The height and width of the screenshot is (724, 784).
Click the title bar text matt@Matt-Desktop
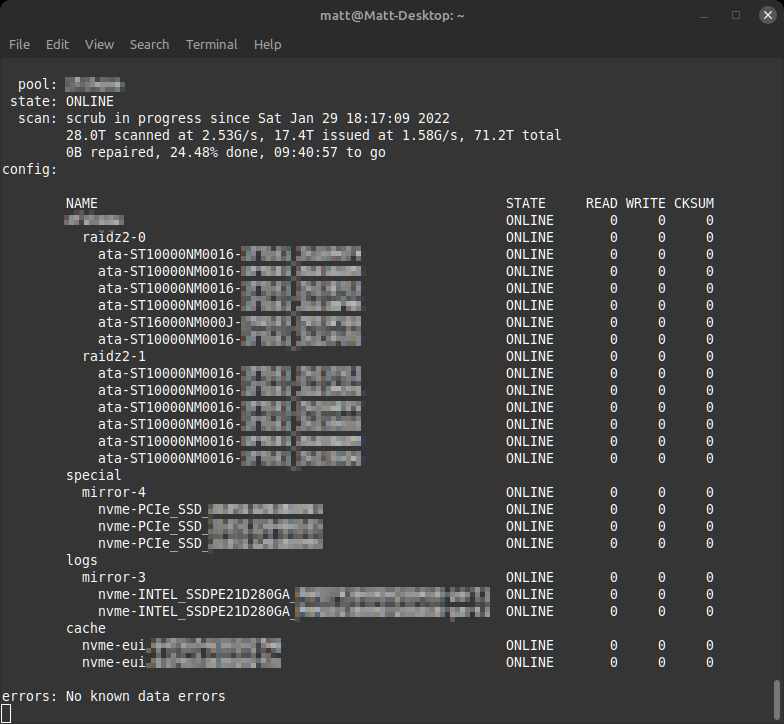[x=392, y=15]
